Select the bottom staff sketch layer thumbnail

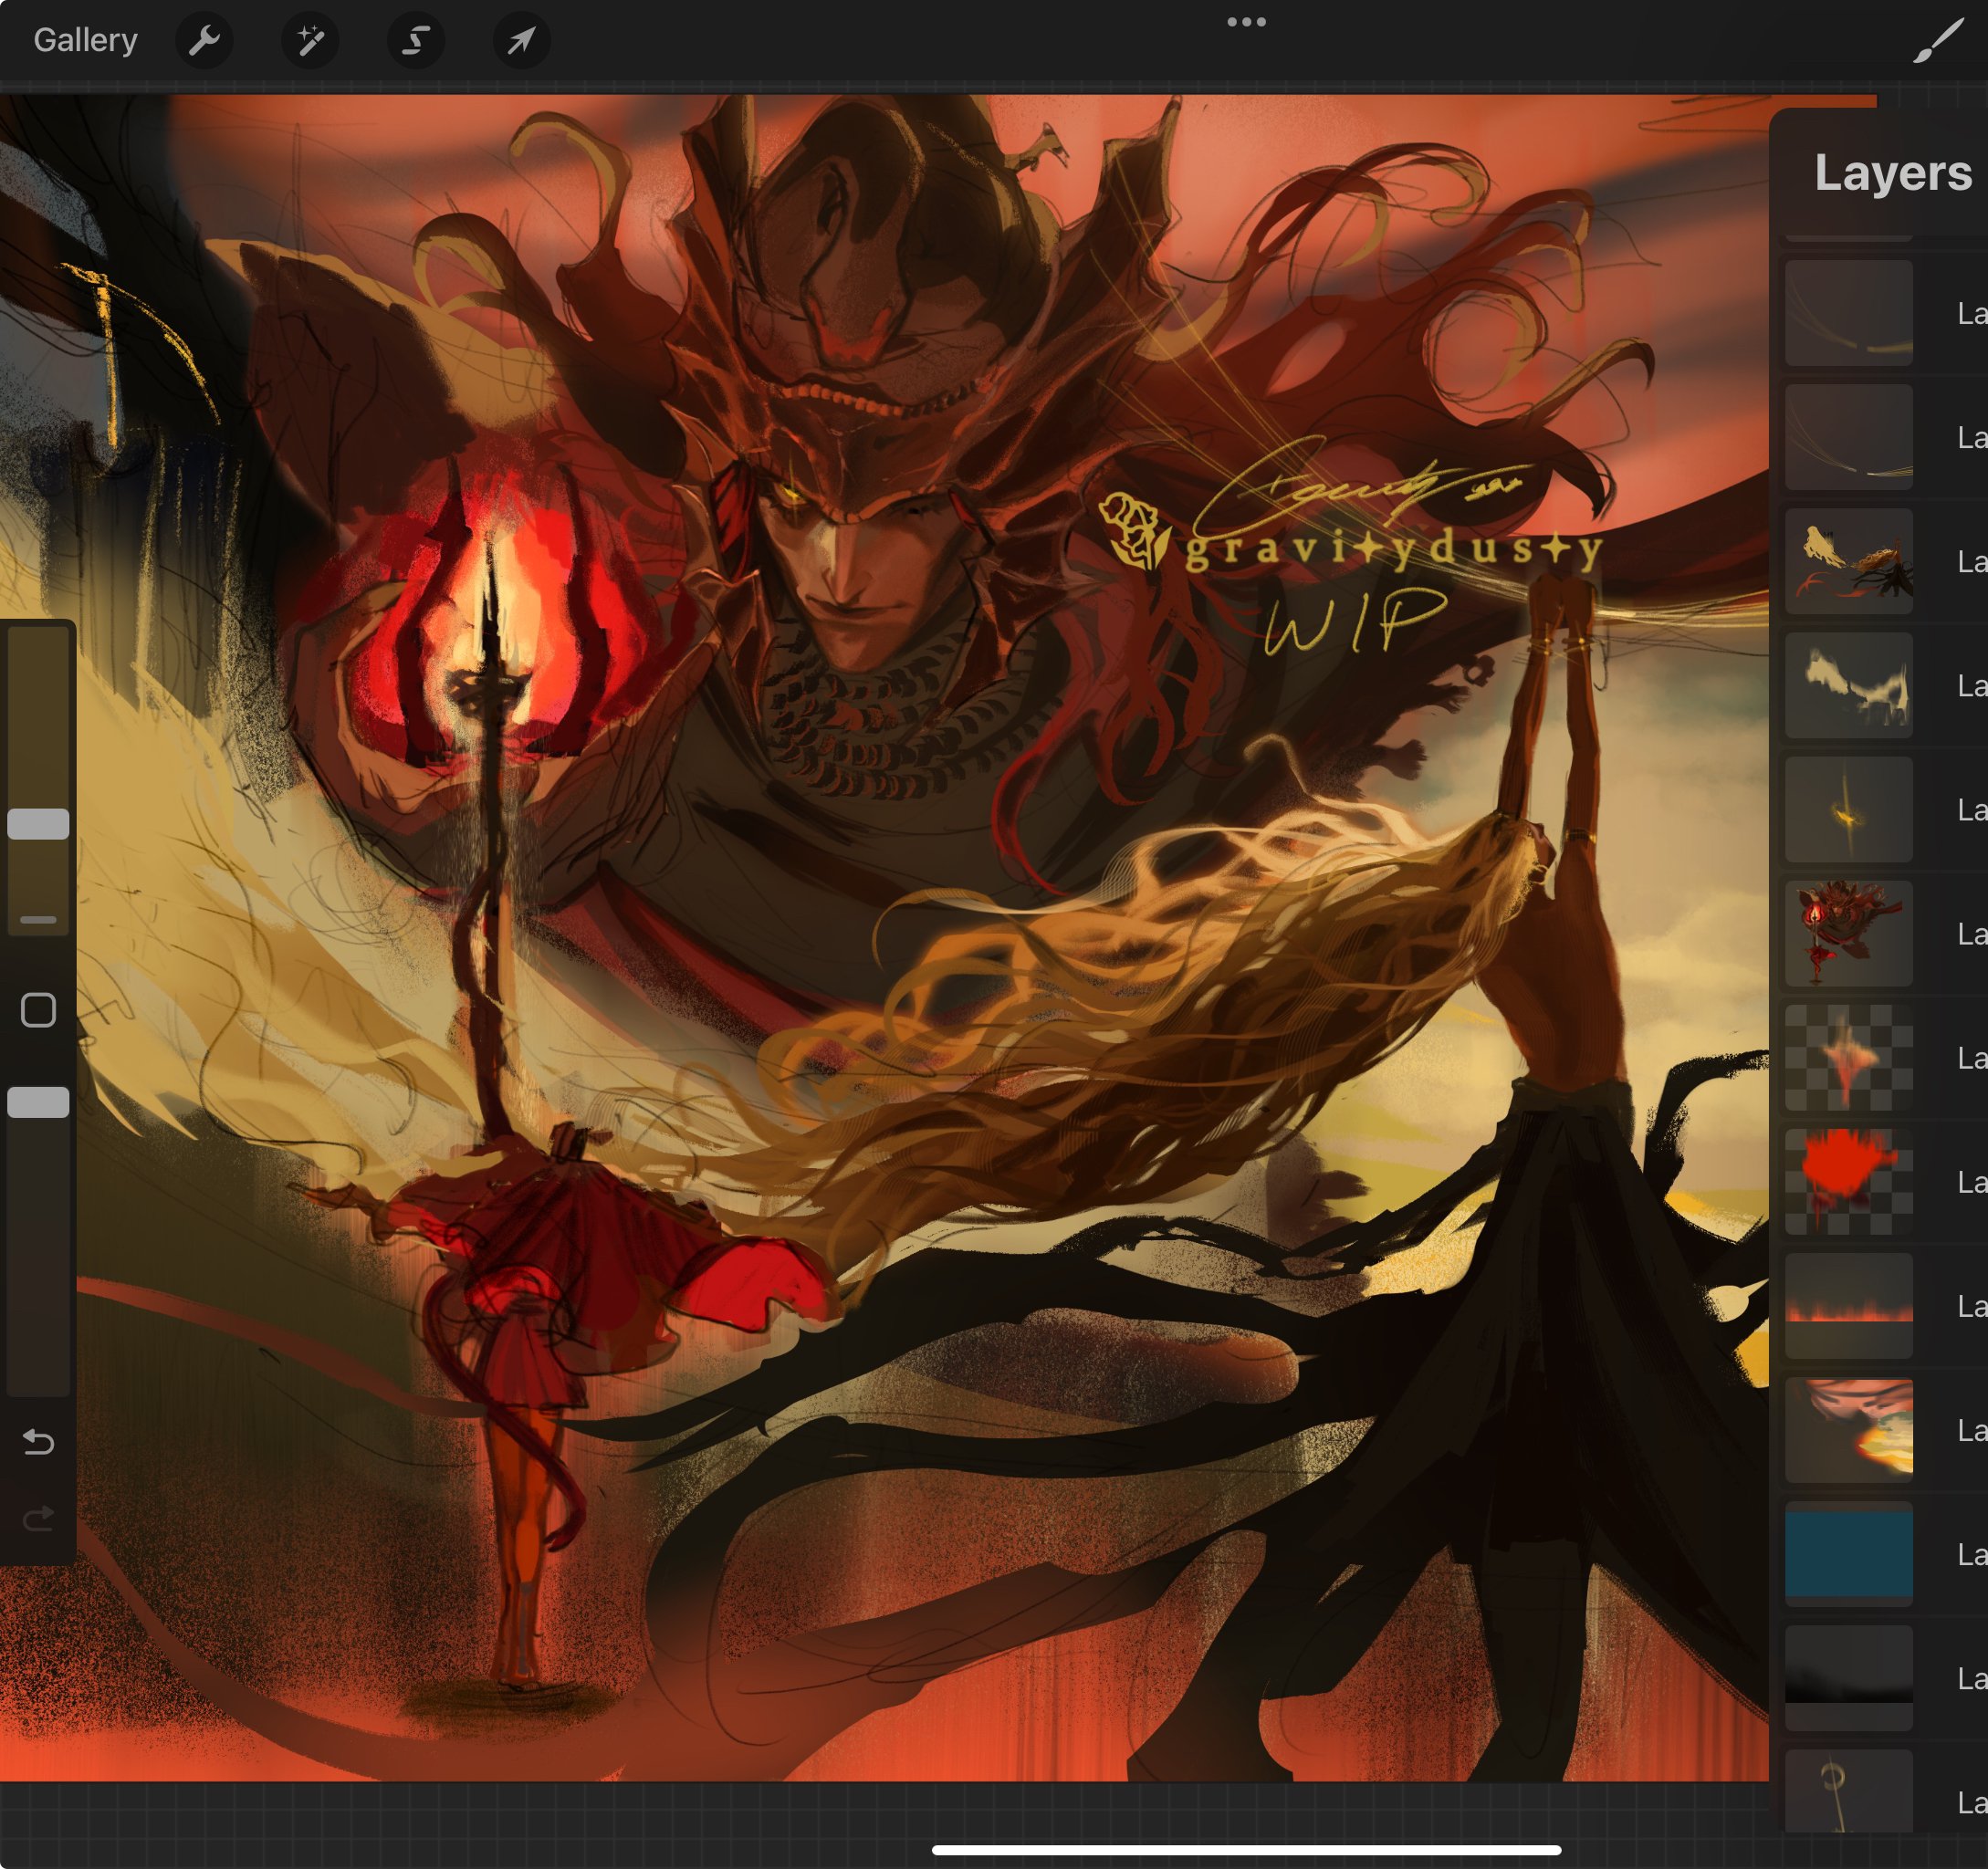[1848, 1790]
